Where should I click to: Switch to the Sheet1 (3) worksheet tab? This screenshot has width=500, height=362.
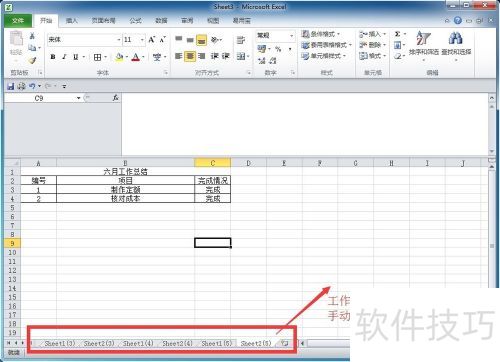click(60, 343)
